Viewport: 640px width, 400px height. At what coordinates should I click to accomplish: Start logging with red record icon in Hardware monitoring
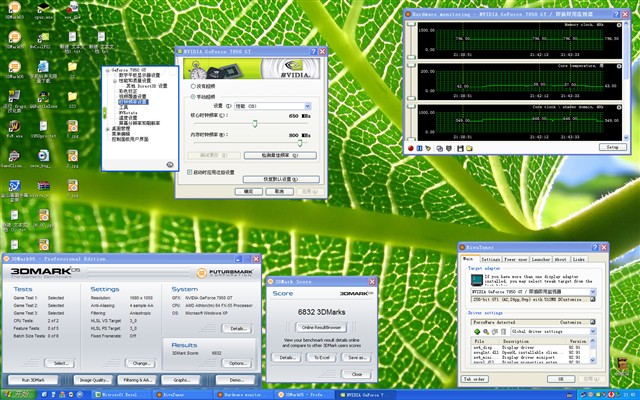pyautogui.click(x=411, y=148)
